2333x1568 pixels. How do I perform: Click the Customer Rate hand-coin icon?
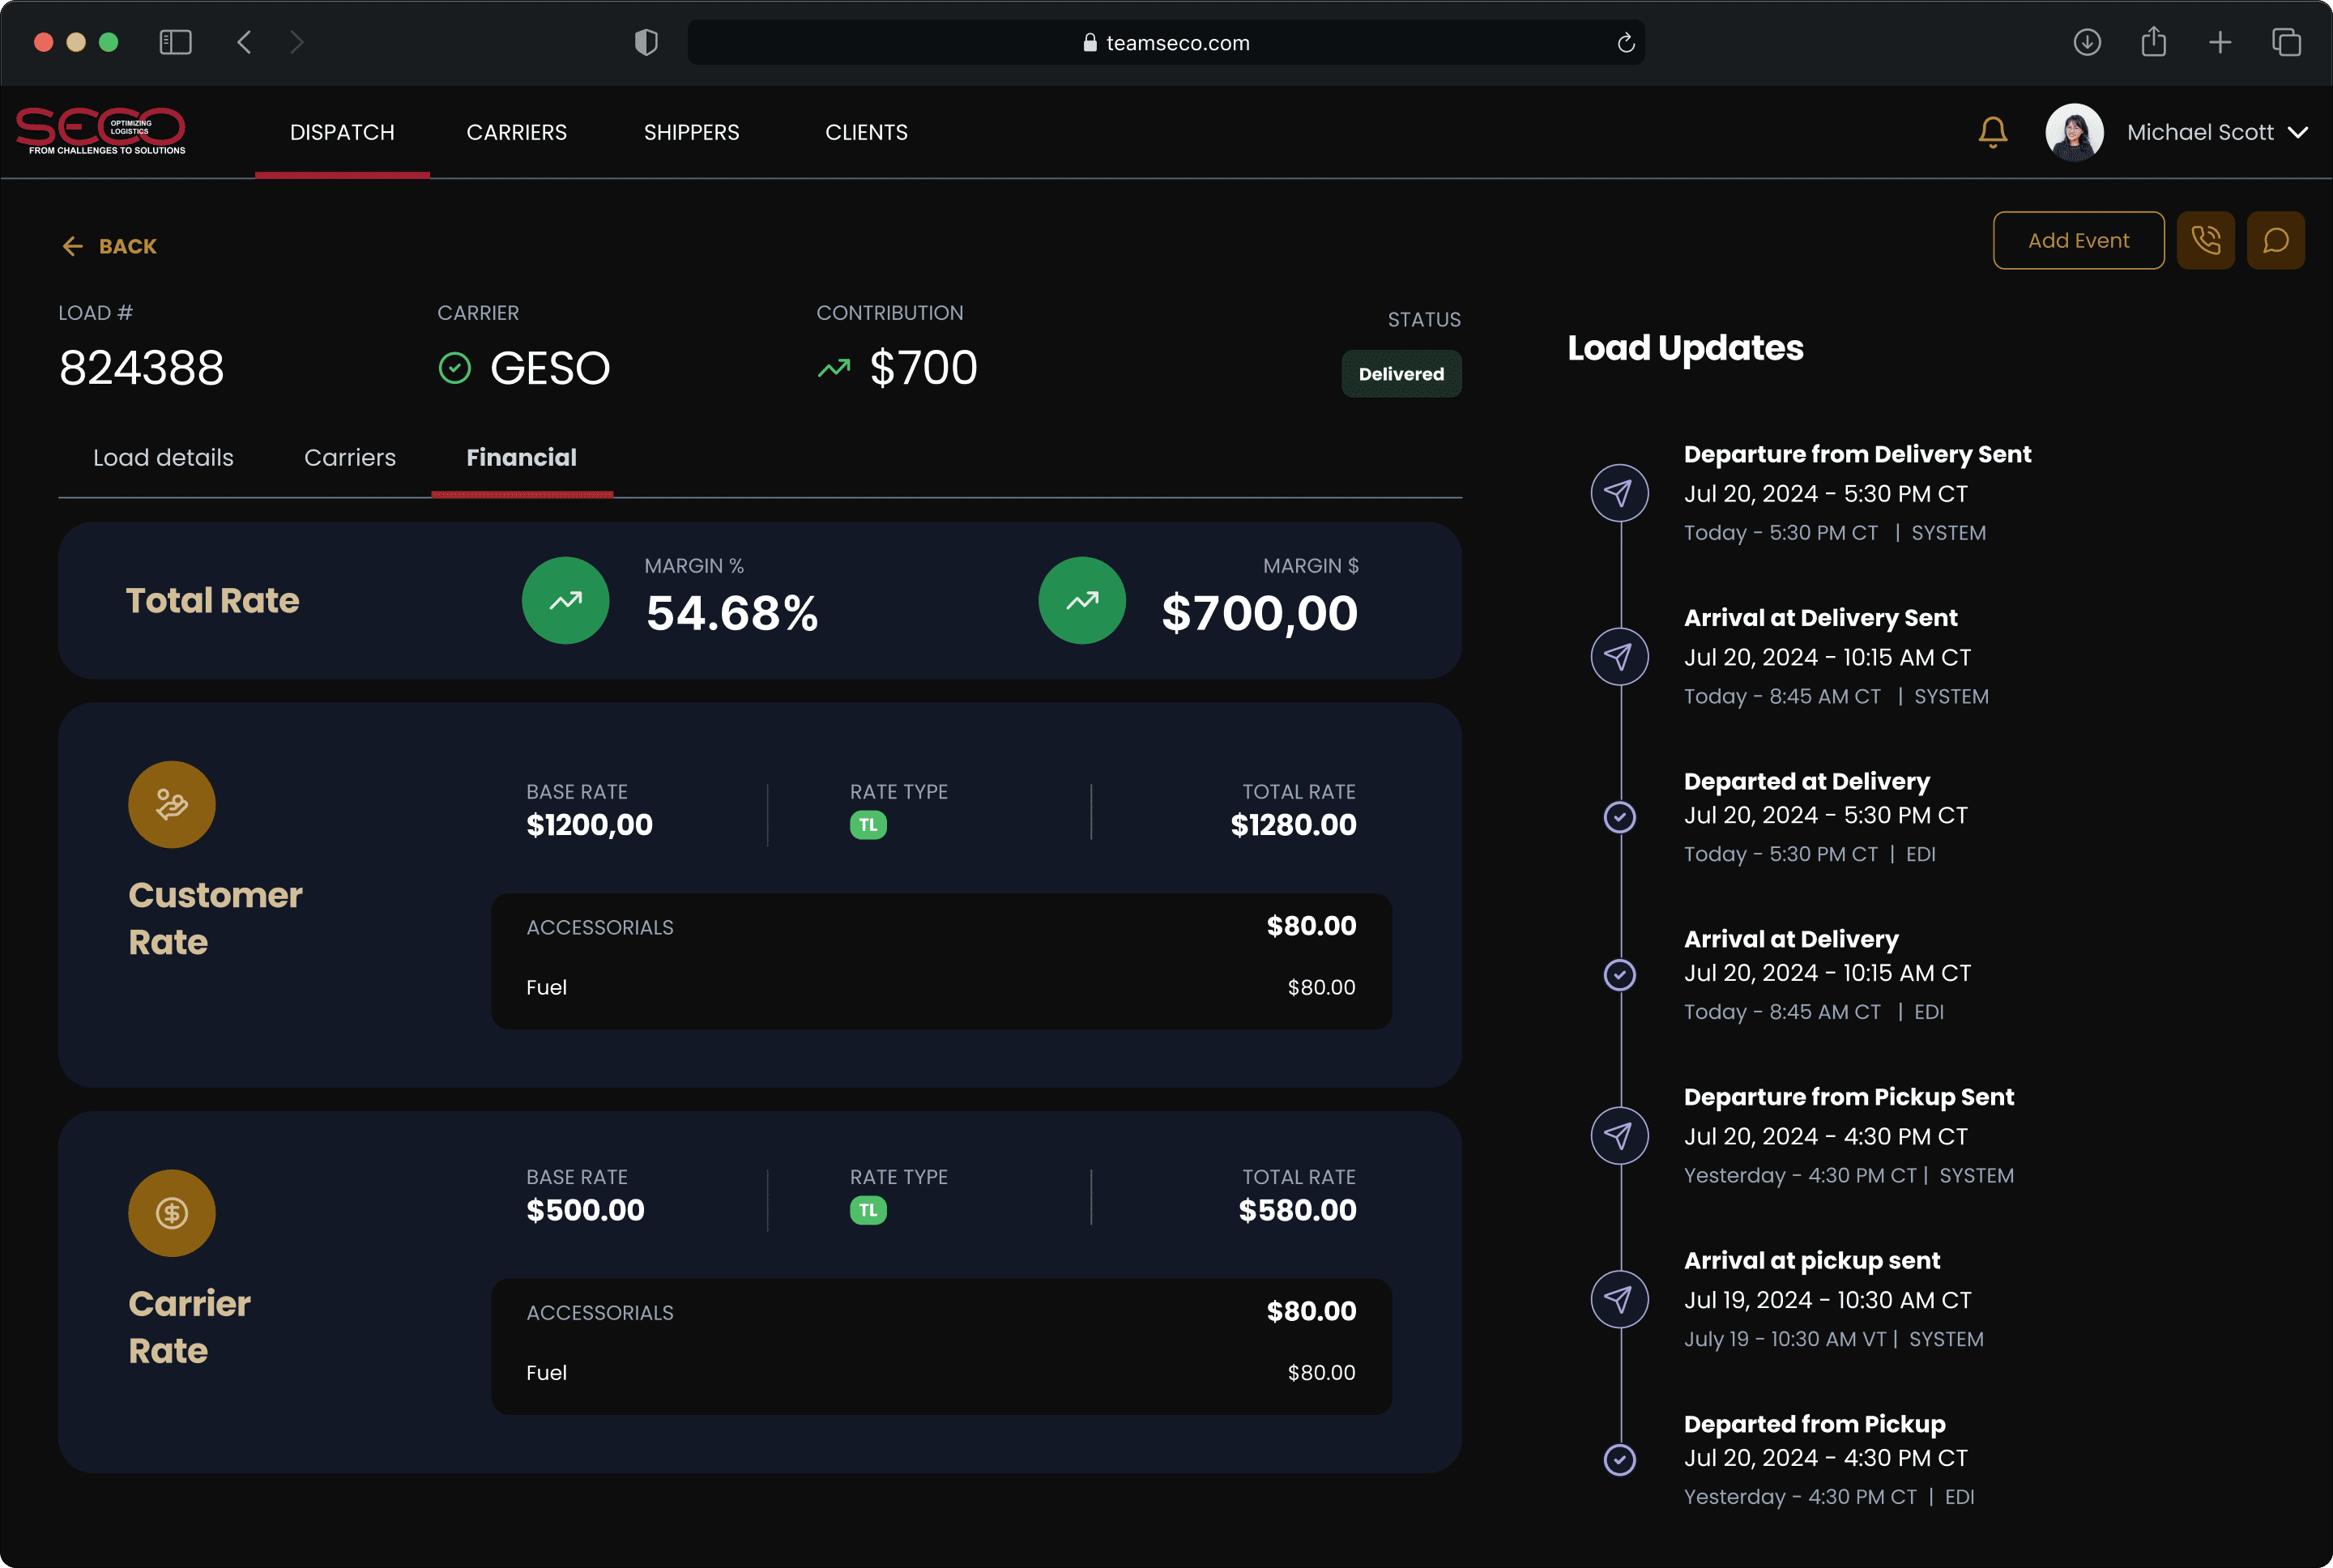pyautogui.click(x=172, y=804)
